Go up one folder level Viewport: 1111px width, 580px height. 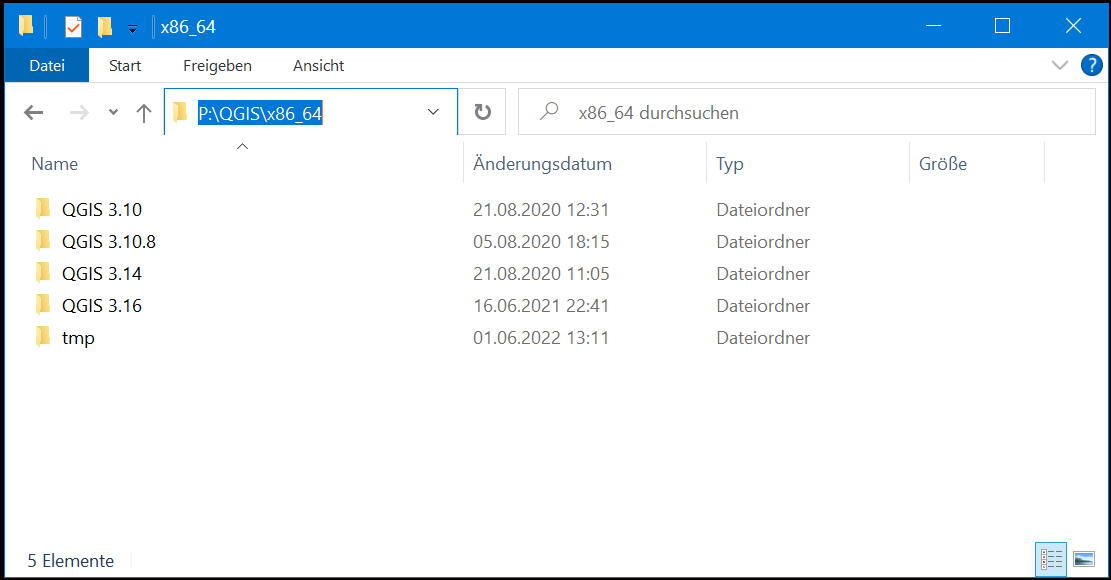(x=144, y=113)
